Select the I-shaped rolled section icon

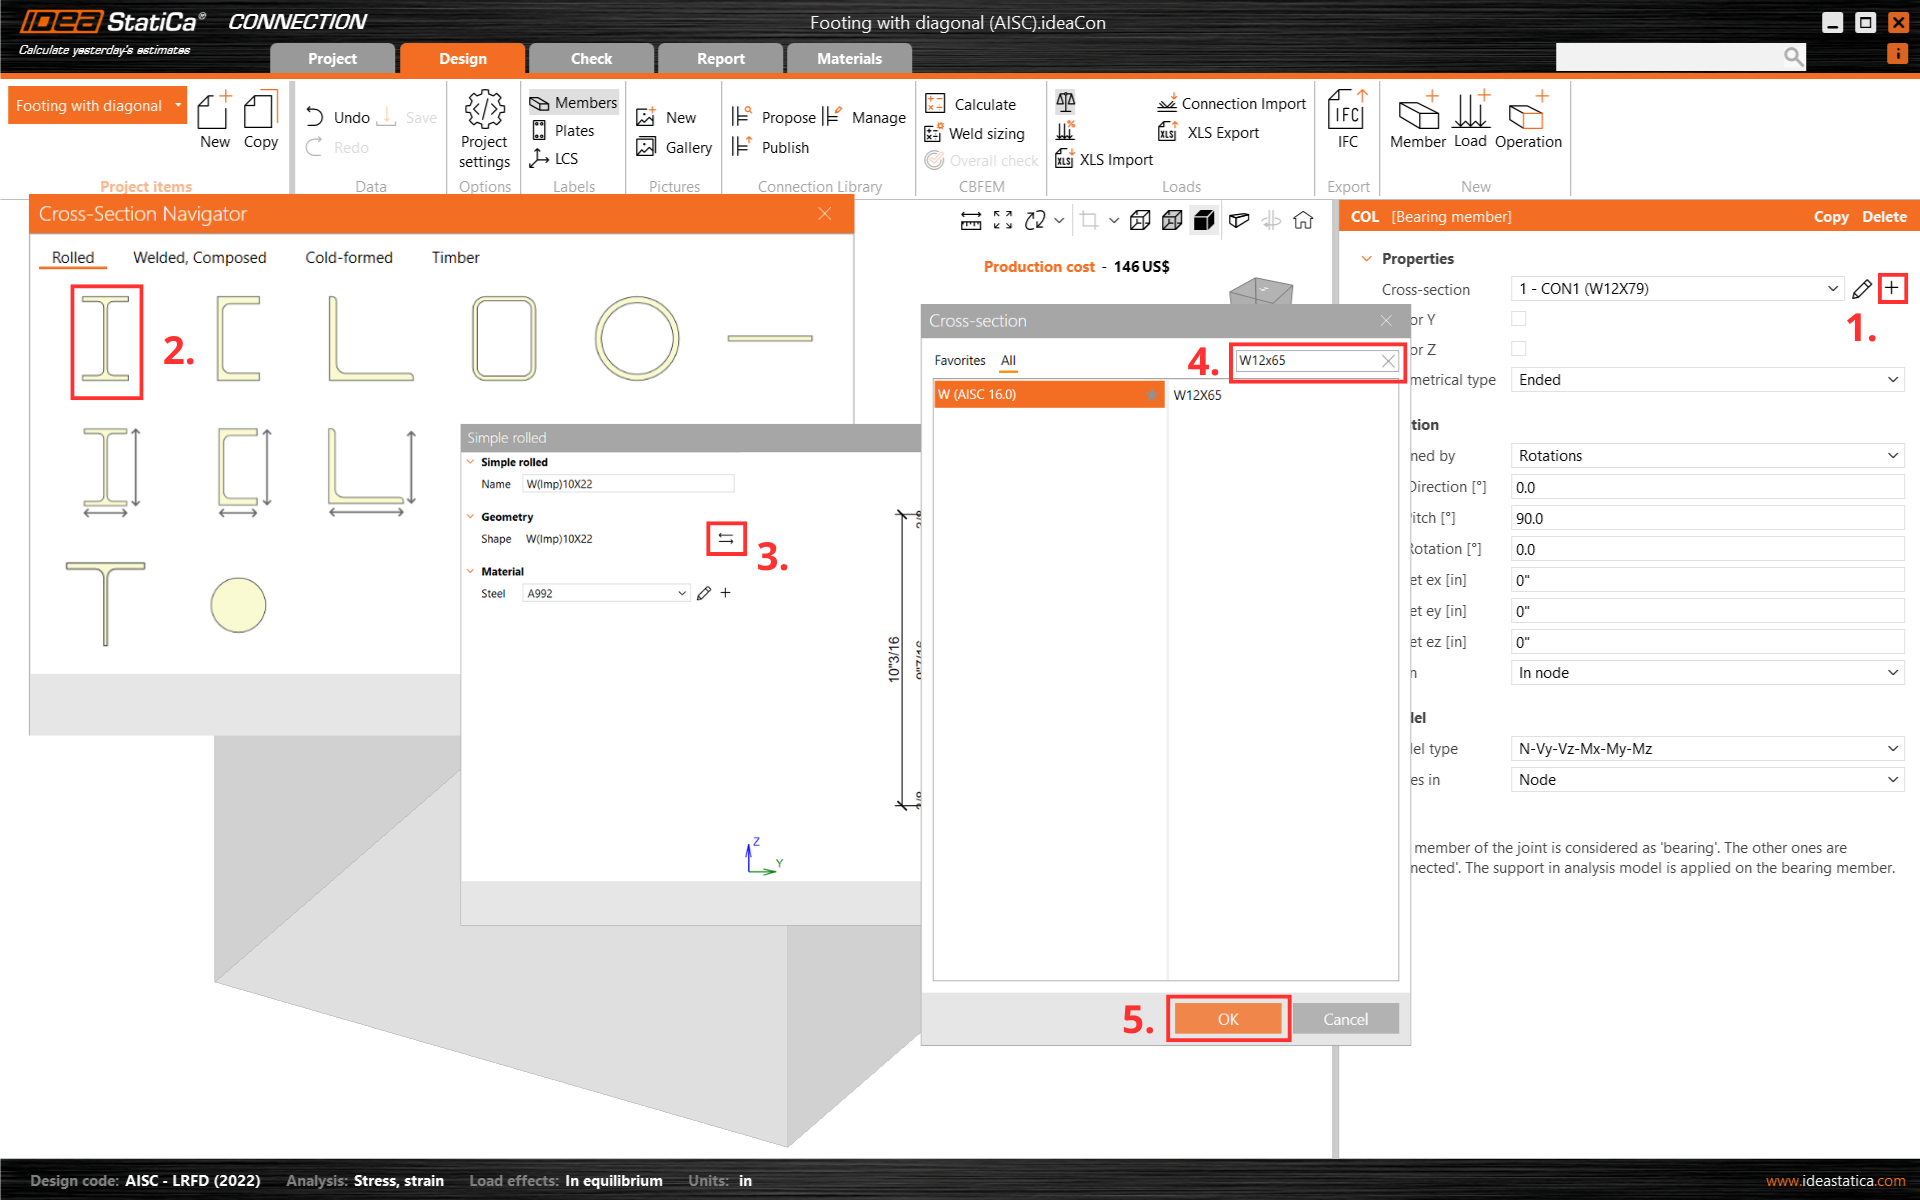(106, 340)
